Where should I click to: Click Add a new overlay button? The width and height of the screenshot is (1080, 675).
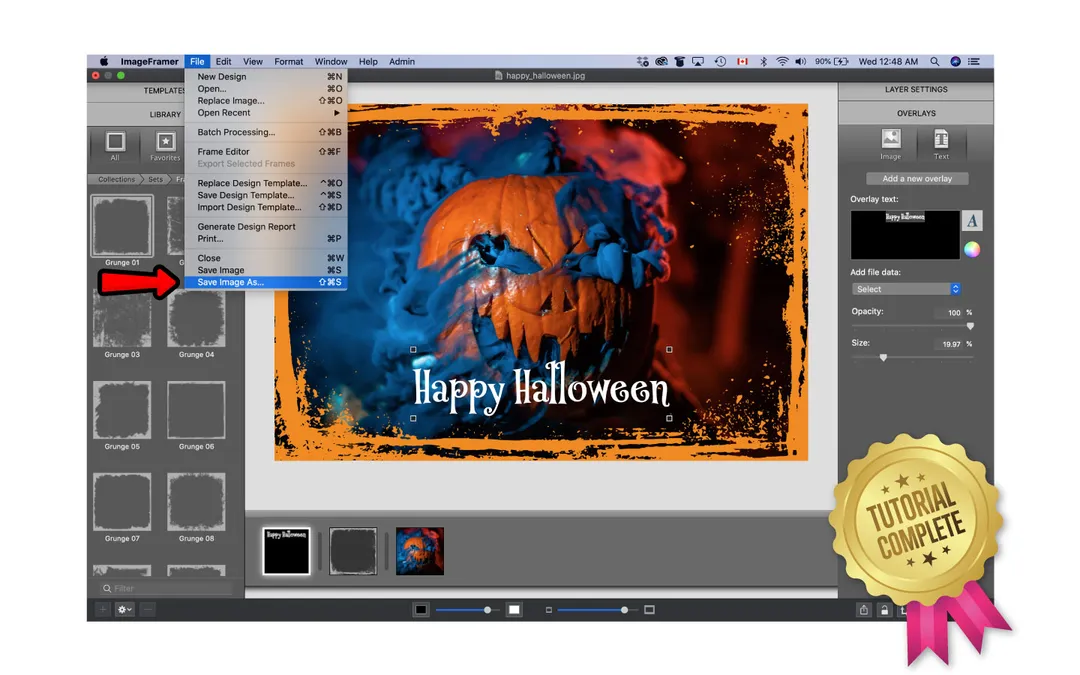917,178
